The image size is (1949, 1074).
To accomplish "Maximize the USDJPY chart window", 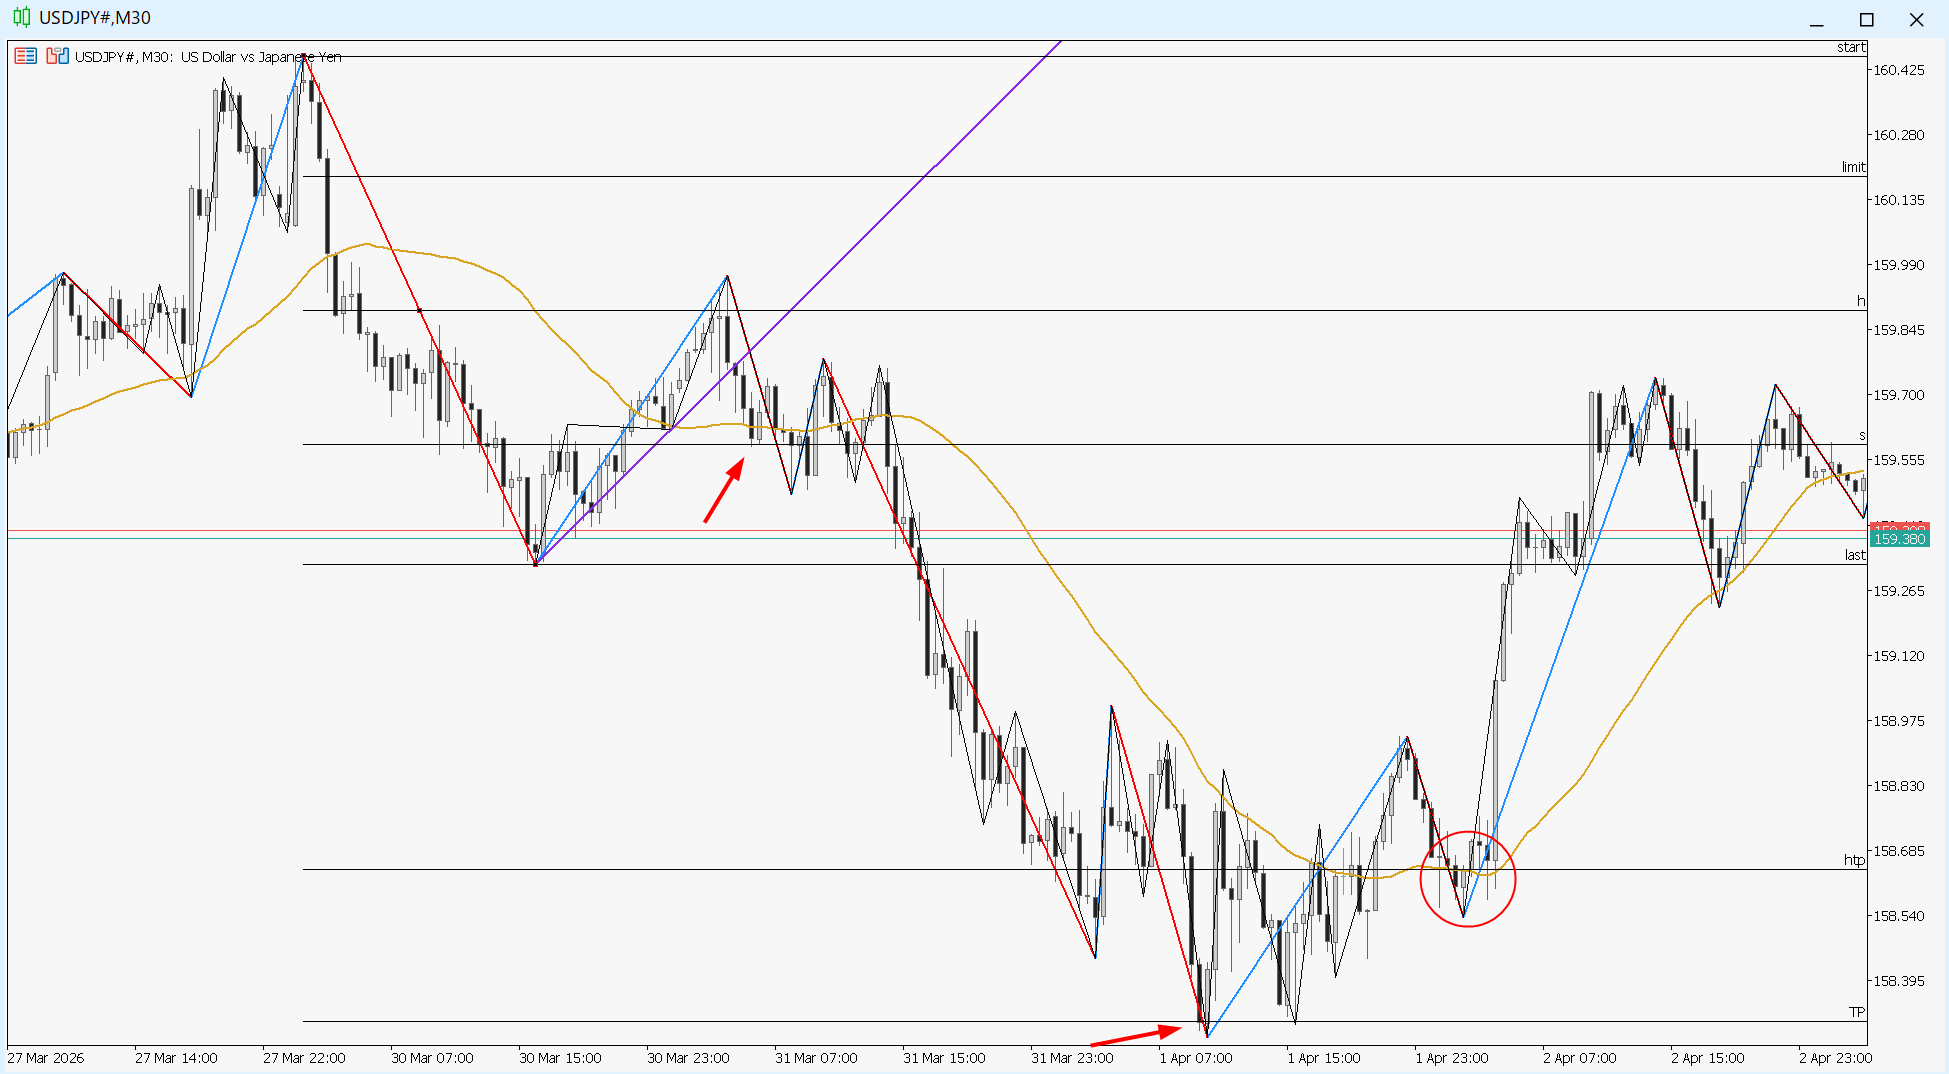I will click(x=1866, y=20).
